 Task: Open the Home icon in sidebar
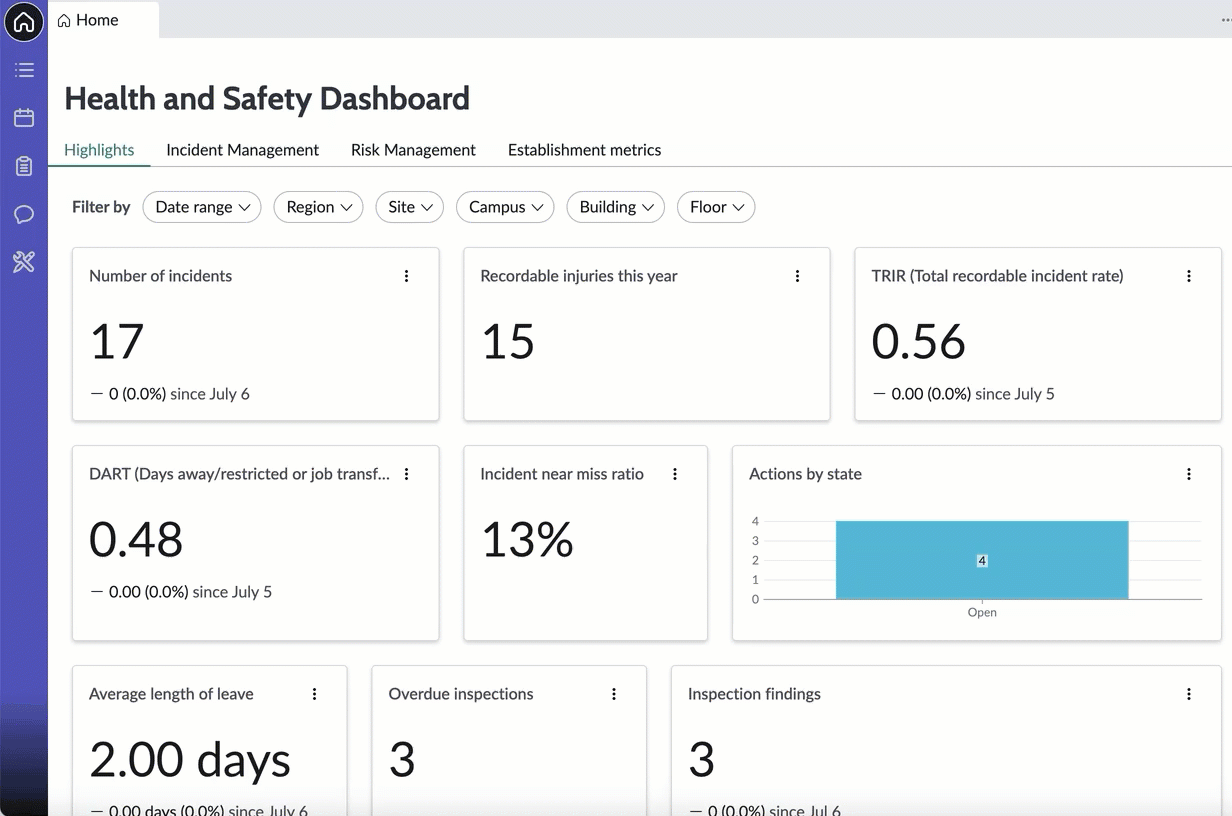point(24,22)
